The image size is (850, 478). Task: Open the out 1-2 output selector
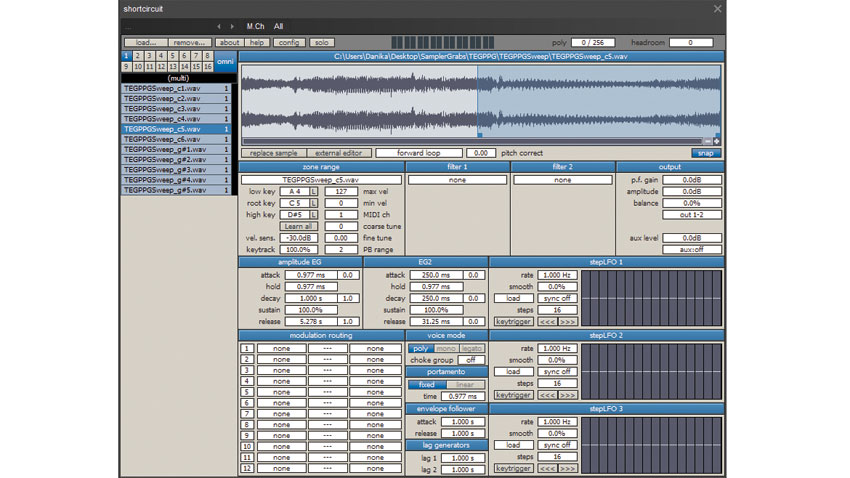692,215
